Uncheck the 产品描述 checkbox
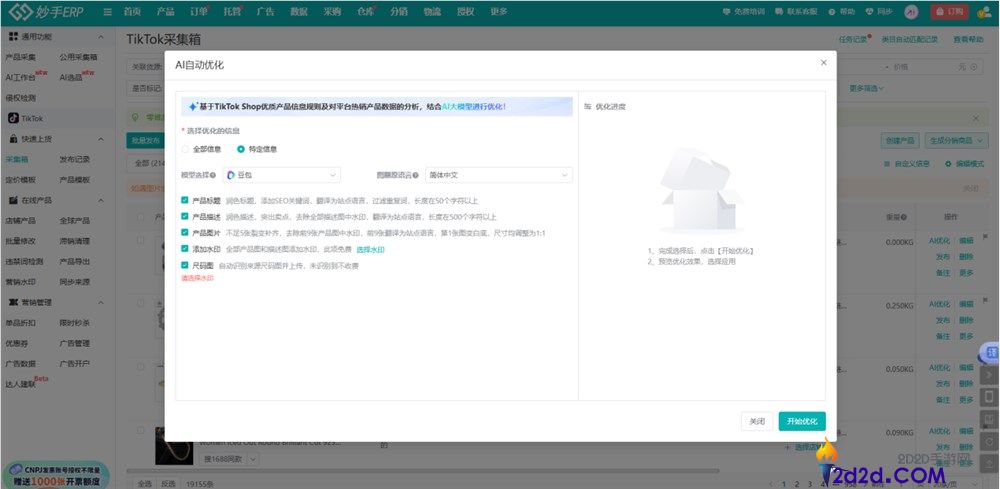 (x=185, y=216)
